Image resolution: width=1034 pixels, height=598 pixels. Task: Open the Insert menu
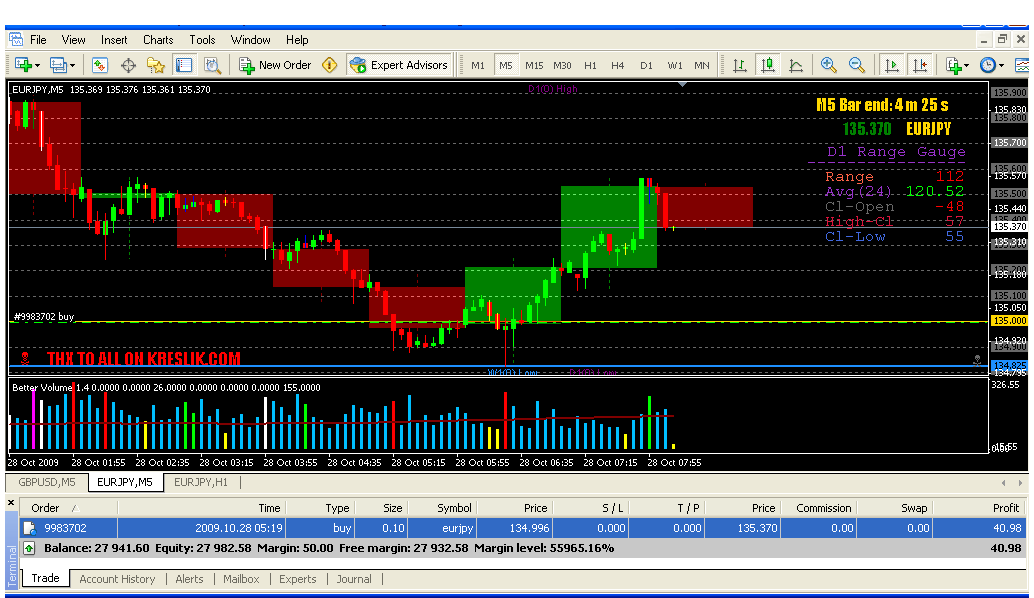point(114,40)
